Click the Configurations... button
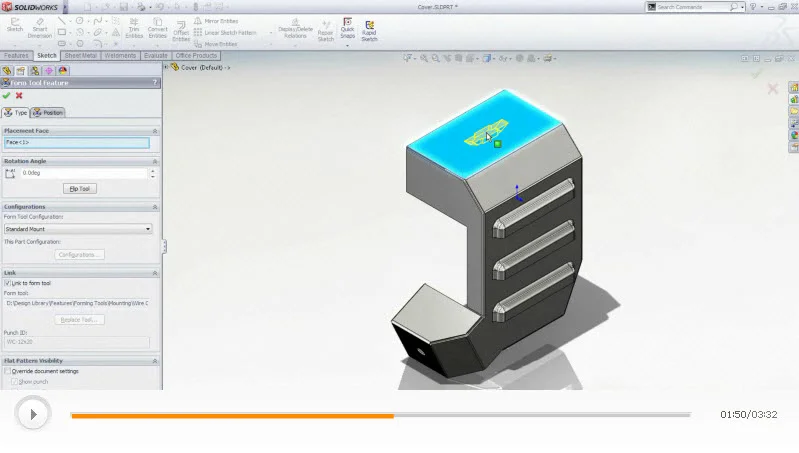The image size is (799, 453). tap(79, 254)
